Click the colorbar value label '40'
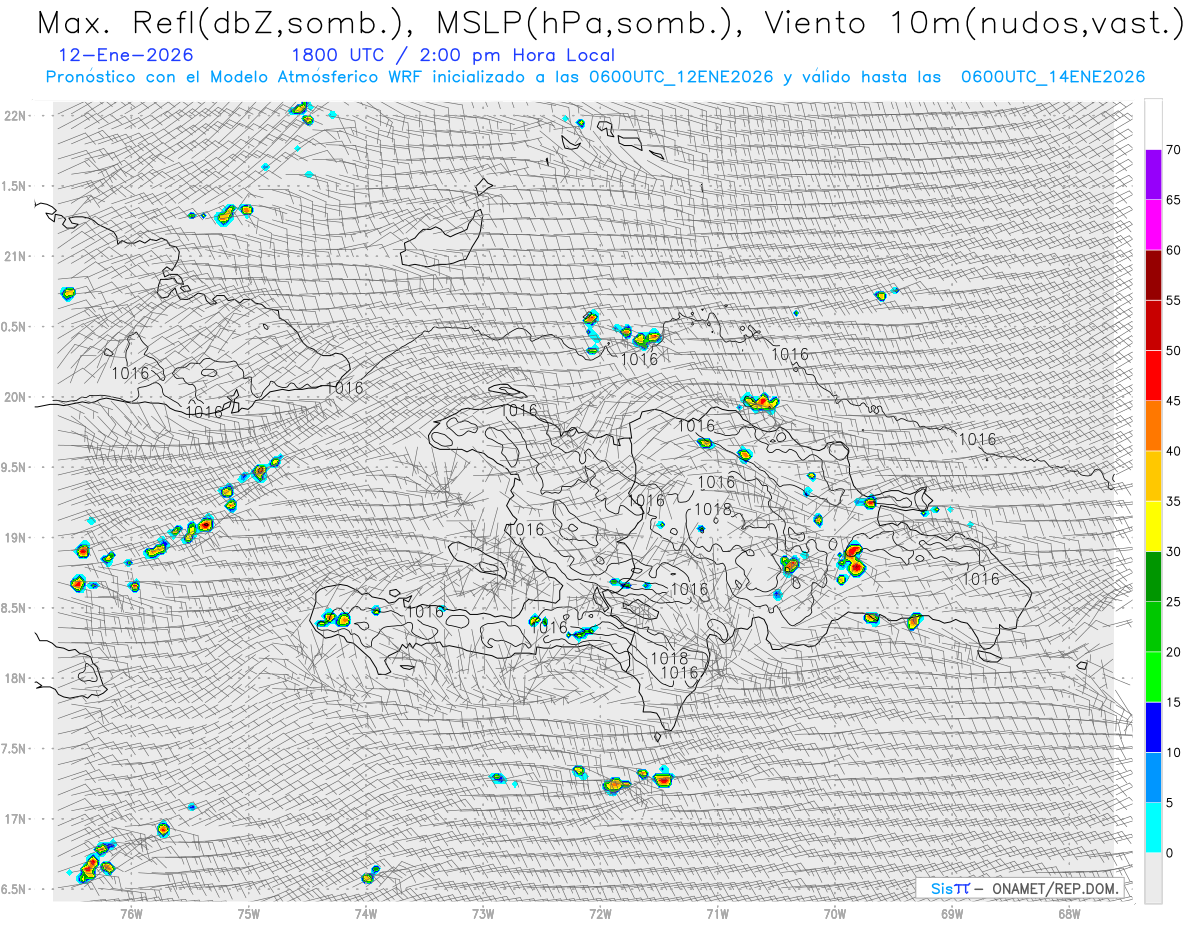 point(1173,451)
